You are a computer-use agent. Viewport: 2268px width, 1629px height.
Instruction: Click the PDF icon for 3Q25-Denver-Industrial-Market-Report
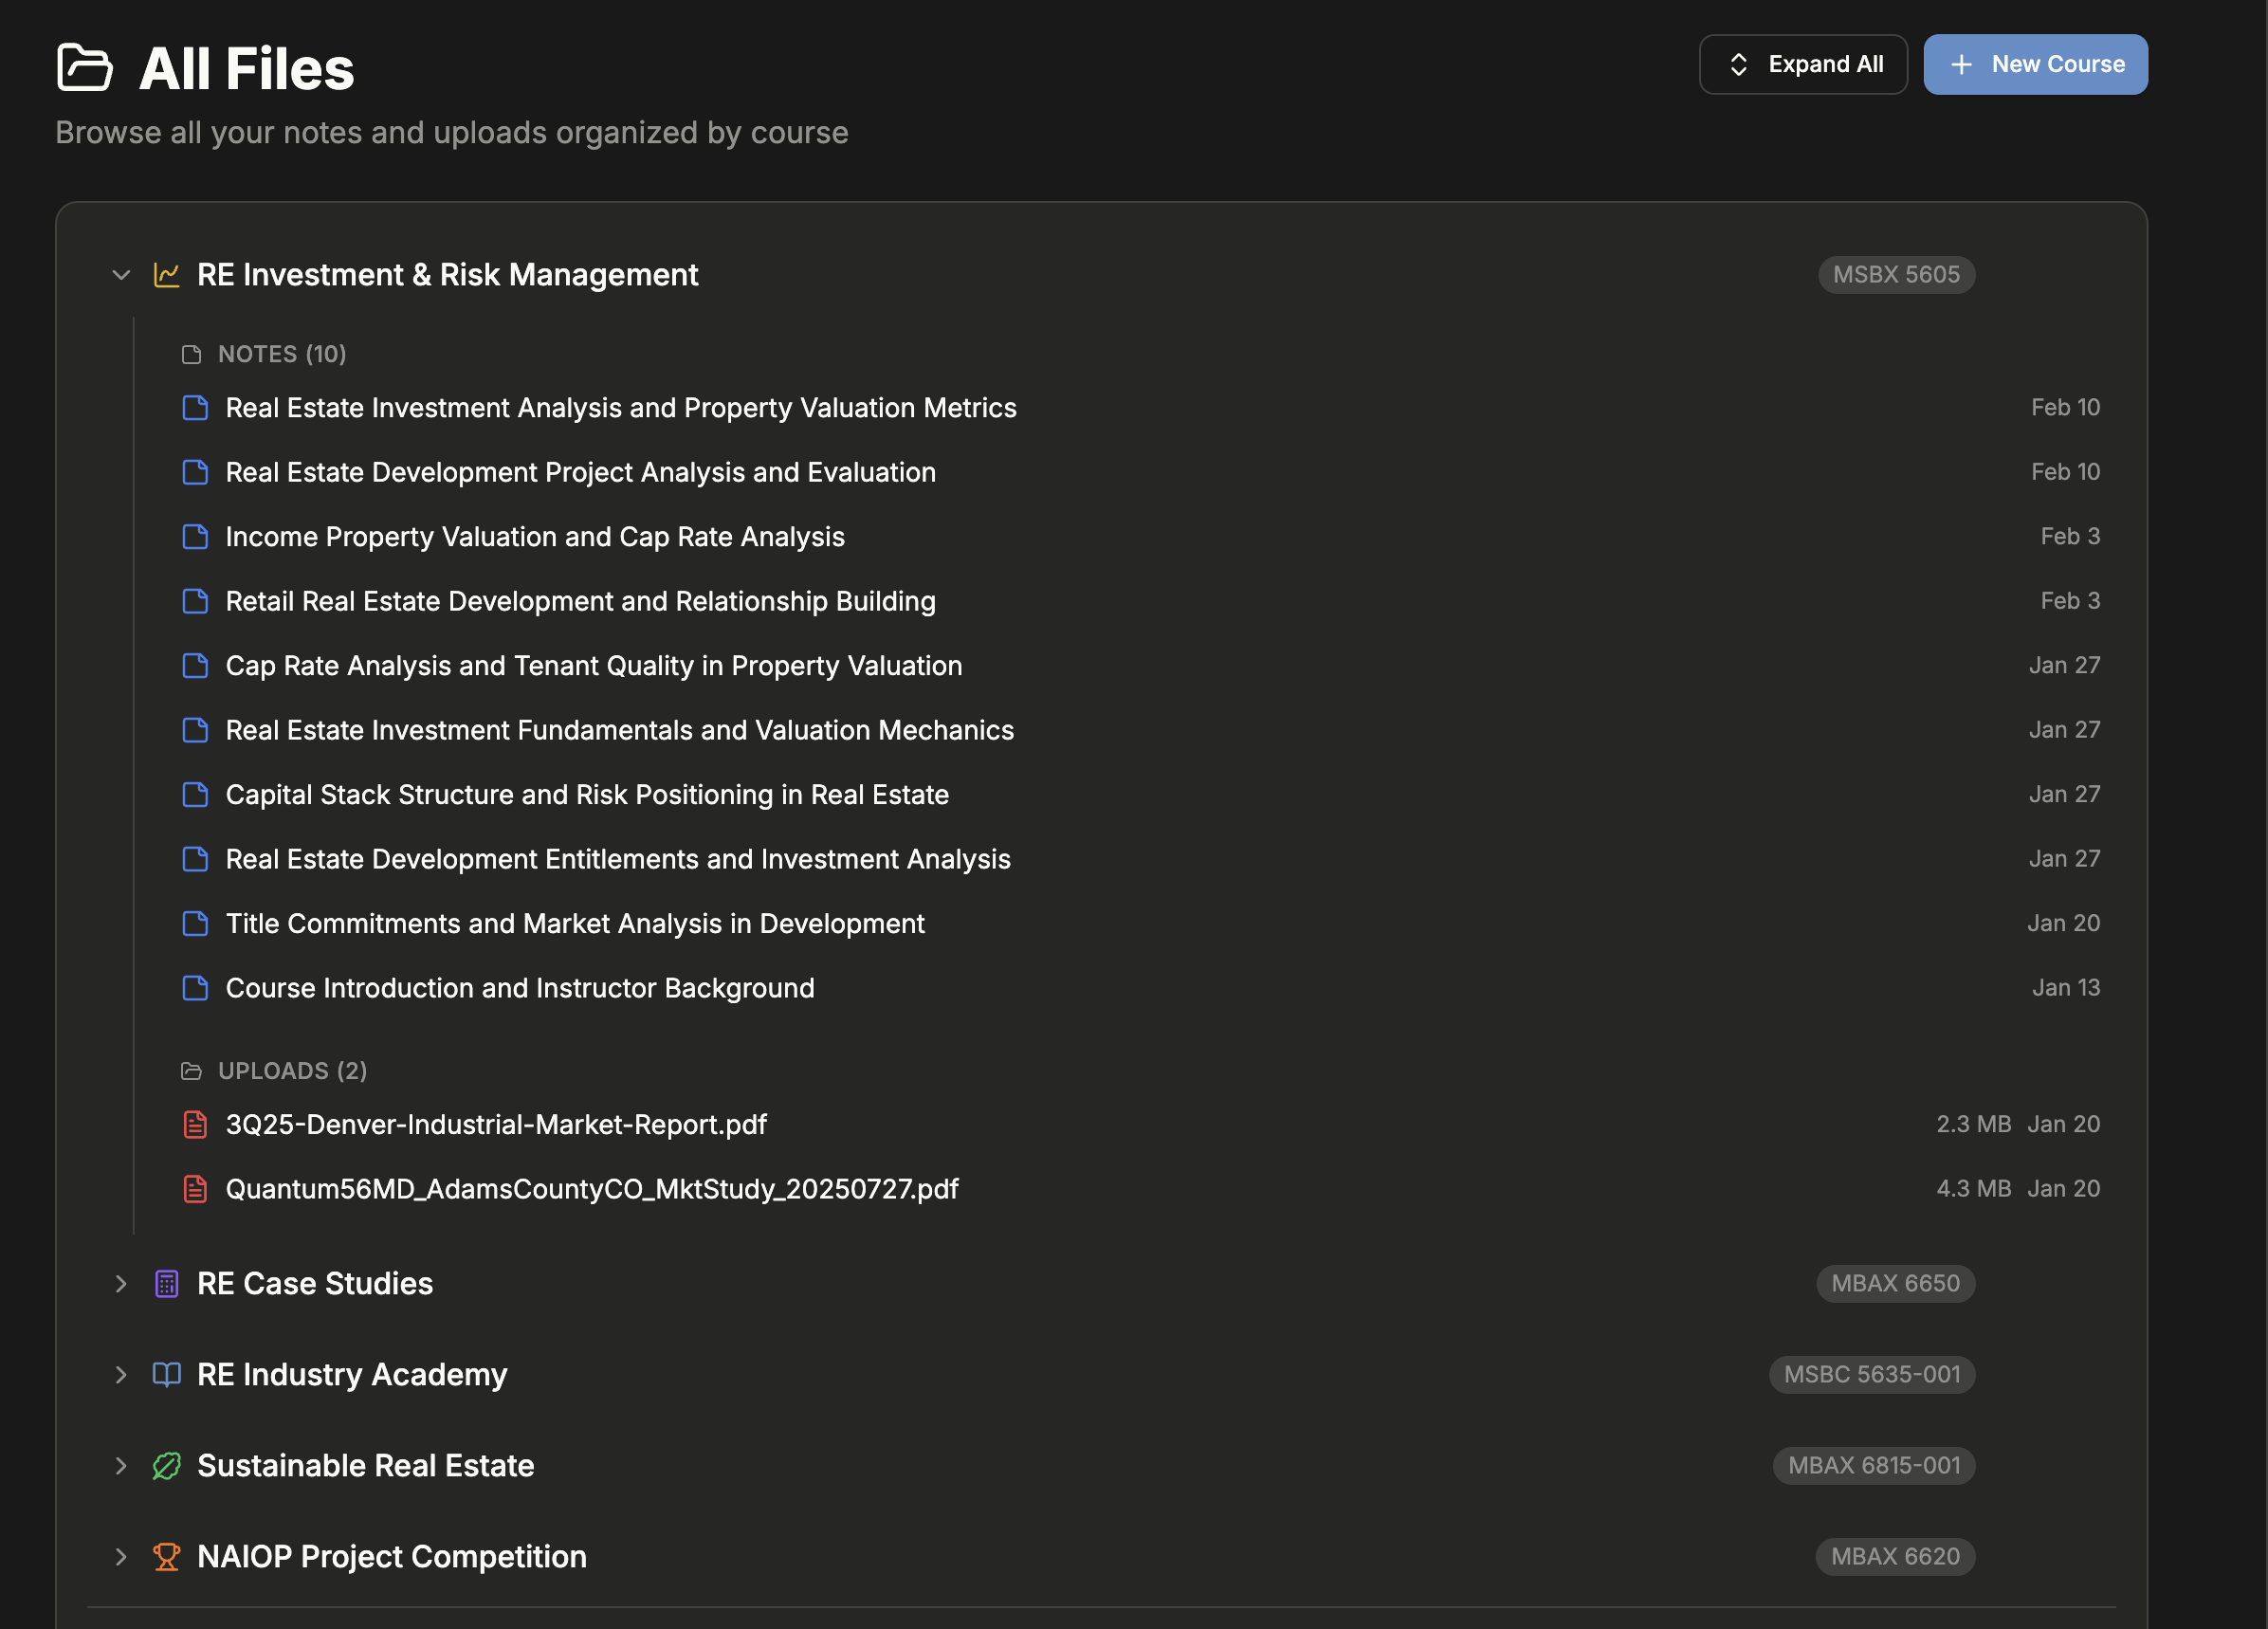point(195,1124)
